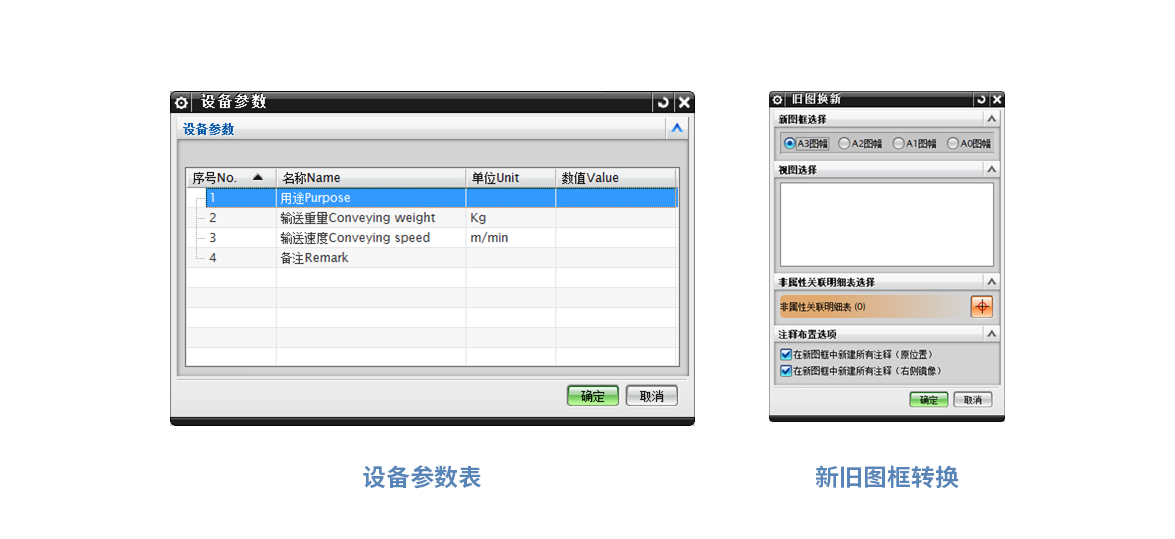1175x539 pixels.
Task: Collapse the 新图框选择 section
Action: tap(991, 119)
